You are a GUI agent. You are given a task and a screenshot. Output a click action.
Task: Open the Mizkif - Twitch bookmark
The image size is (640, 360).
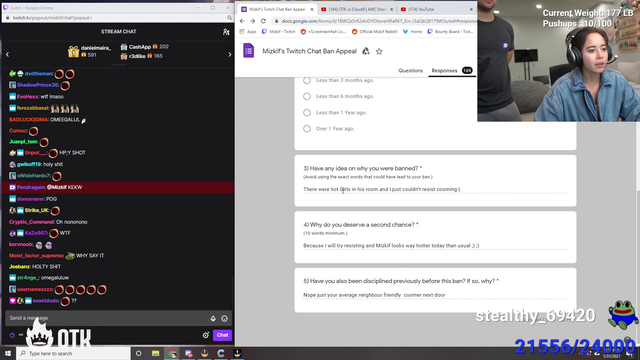click(279, 31)
